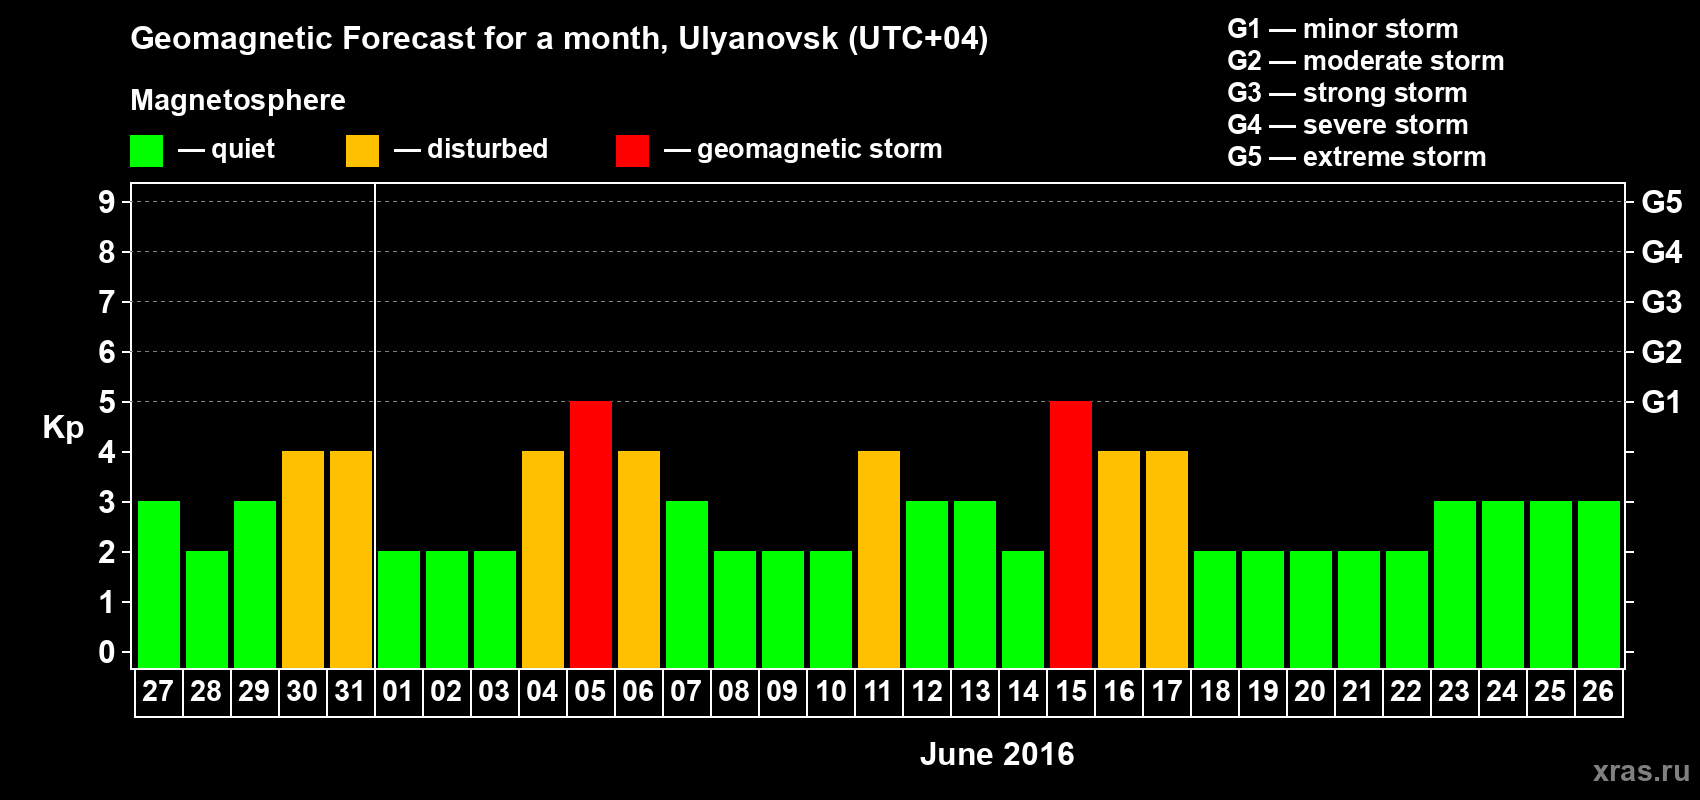
Task: Click the date label 27 on x-axis
Action: click(x=158, y=692)
